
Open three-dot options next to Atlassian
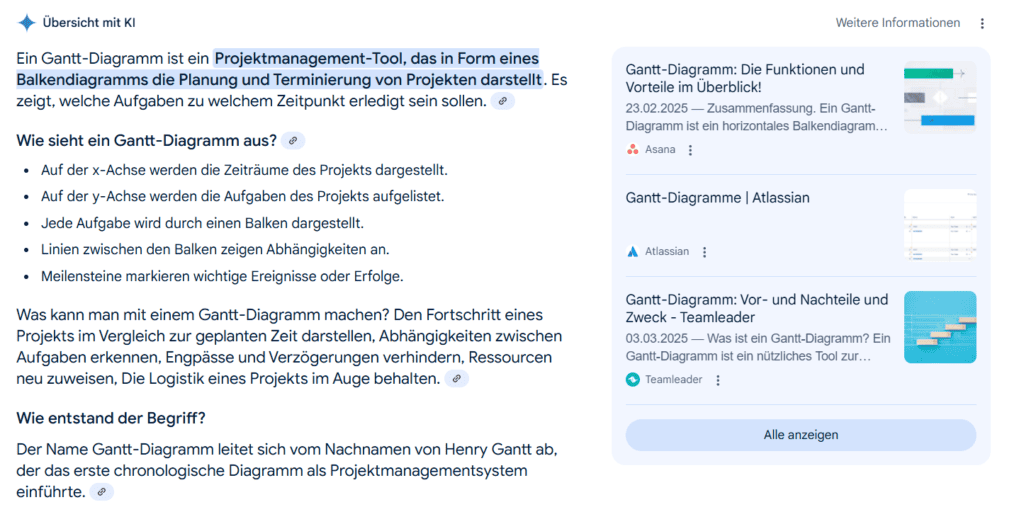(704, 252)
